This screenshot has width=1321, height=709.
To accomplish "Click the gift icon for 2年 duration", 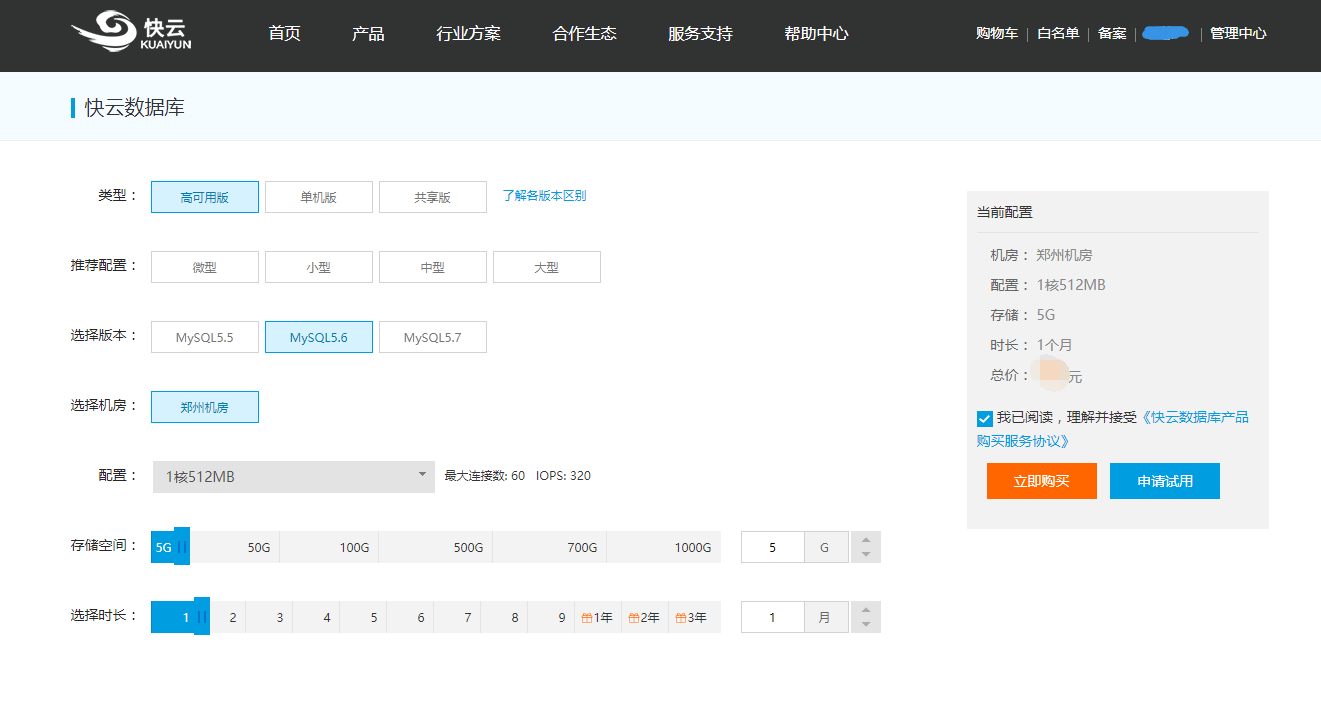I will (x=634, y=618).
